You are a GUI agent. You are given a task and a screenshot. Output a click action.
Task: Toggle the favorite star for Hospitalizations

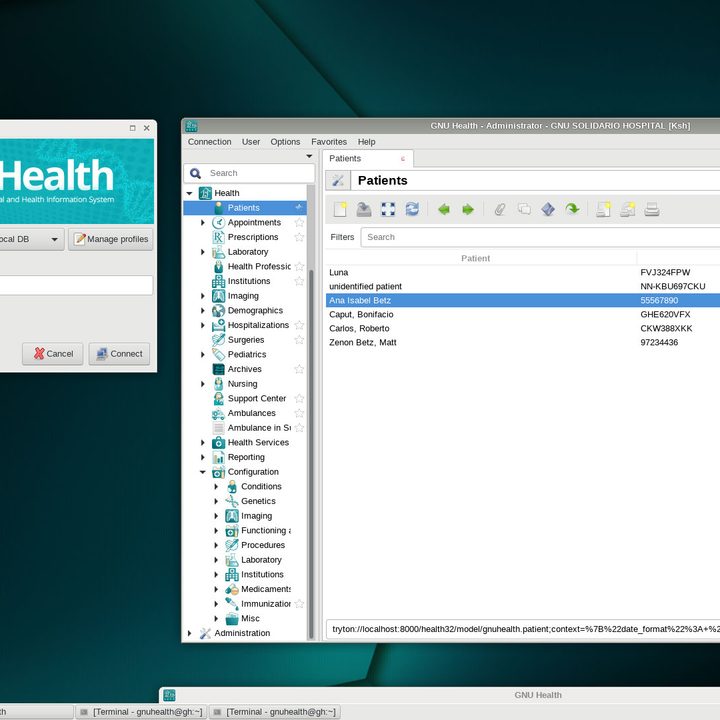[x=299, y=325]
